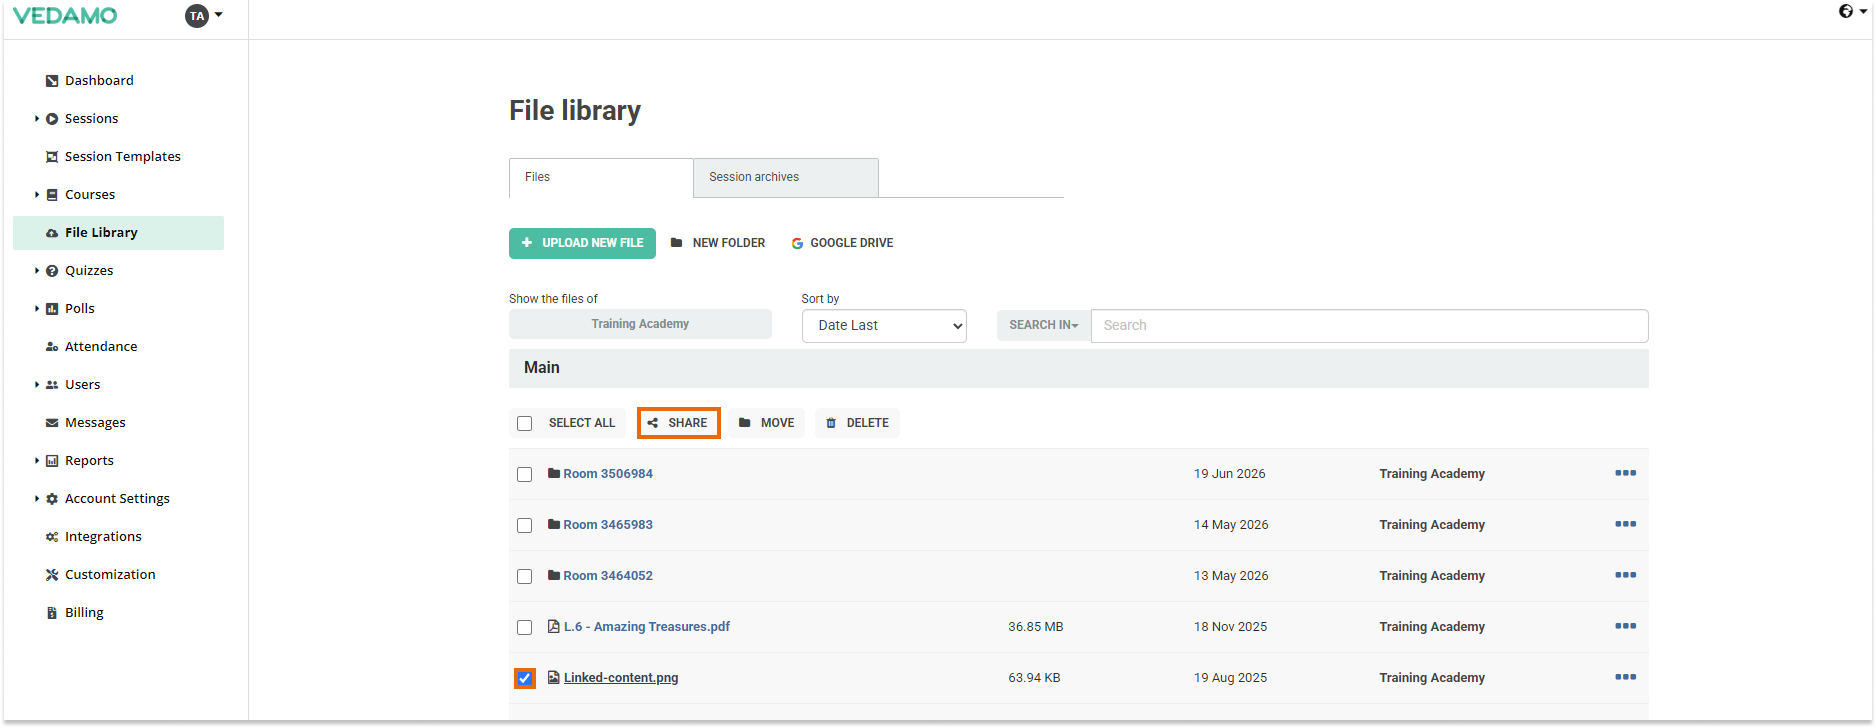Click the Move button

tap(767, 423)
